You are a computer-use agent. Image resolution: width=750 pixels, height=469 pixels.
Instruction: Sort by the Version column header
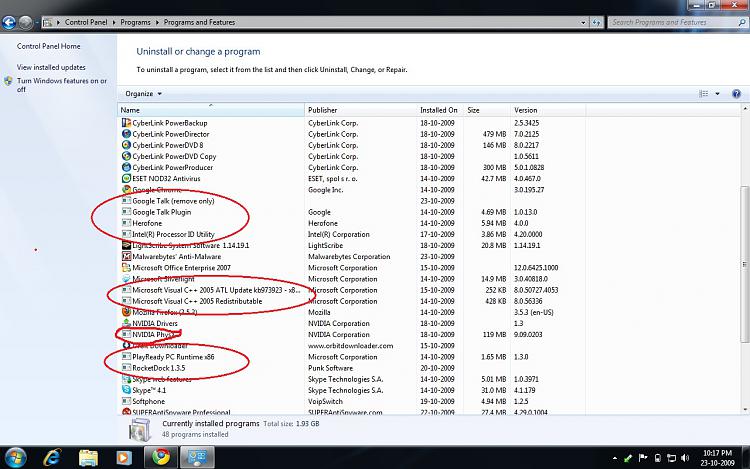548,110
